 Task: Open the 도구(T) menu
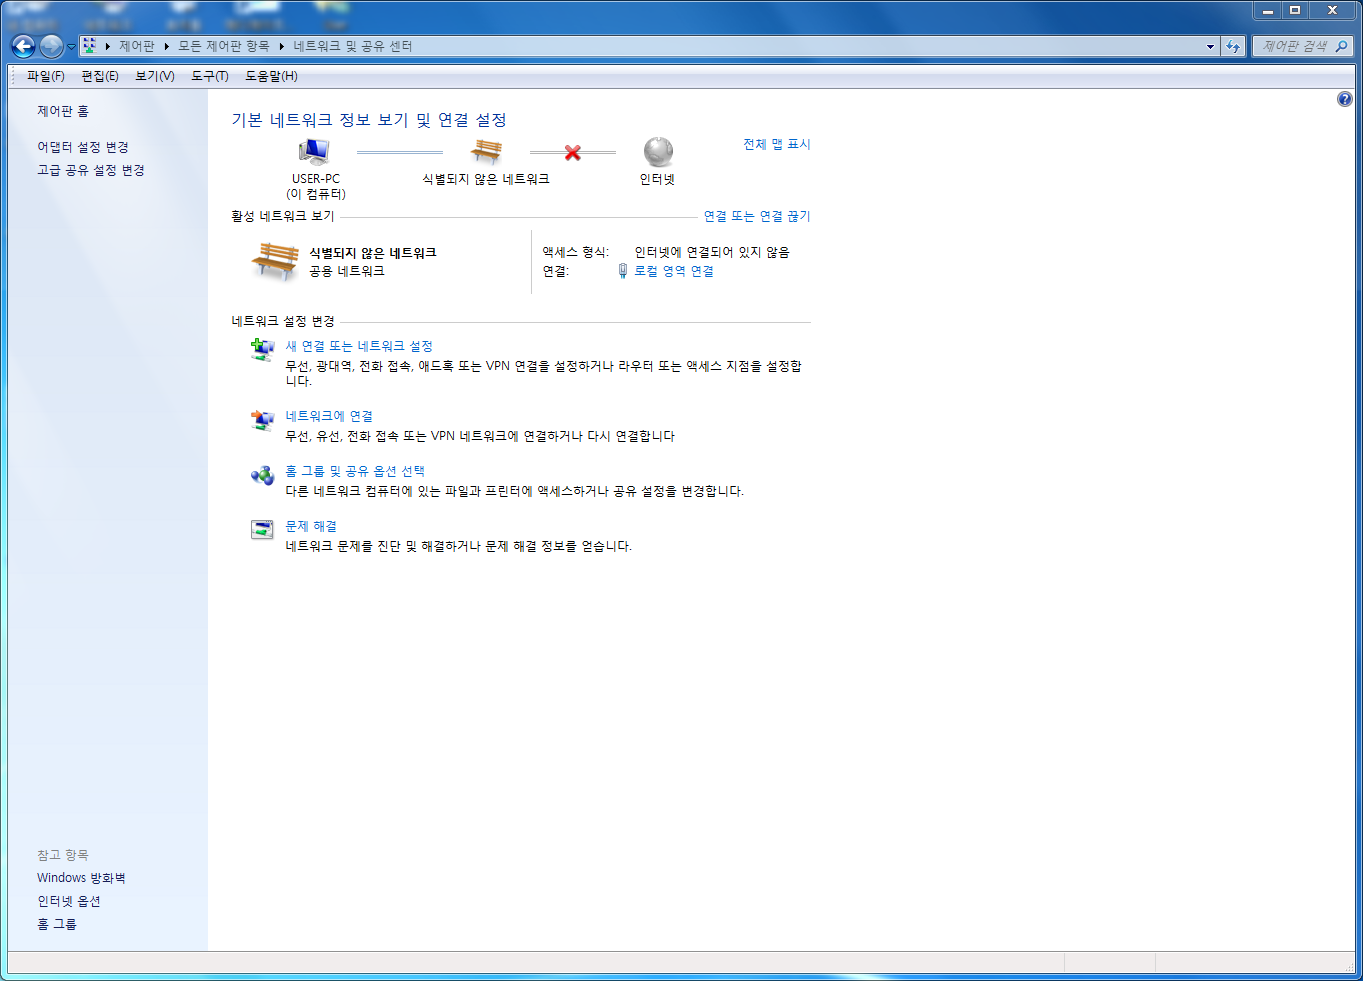point(210,76)
